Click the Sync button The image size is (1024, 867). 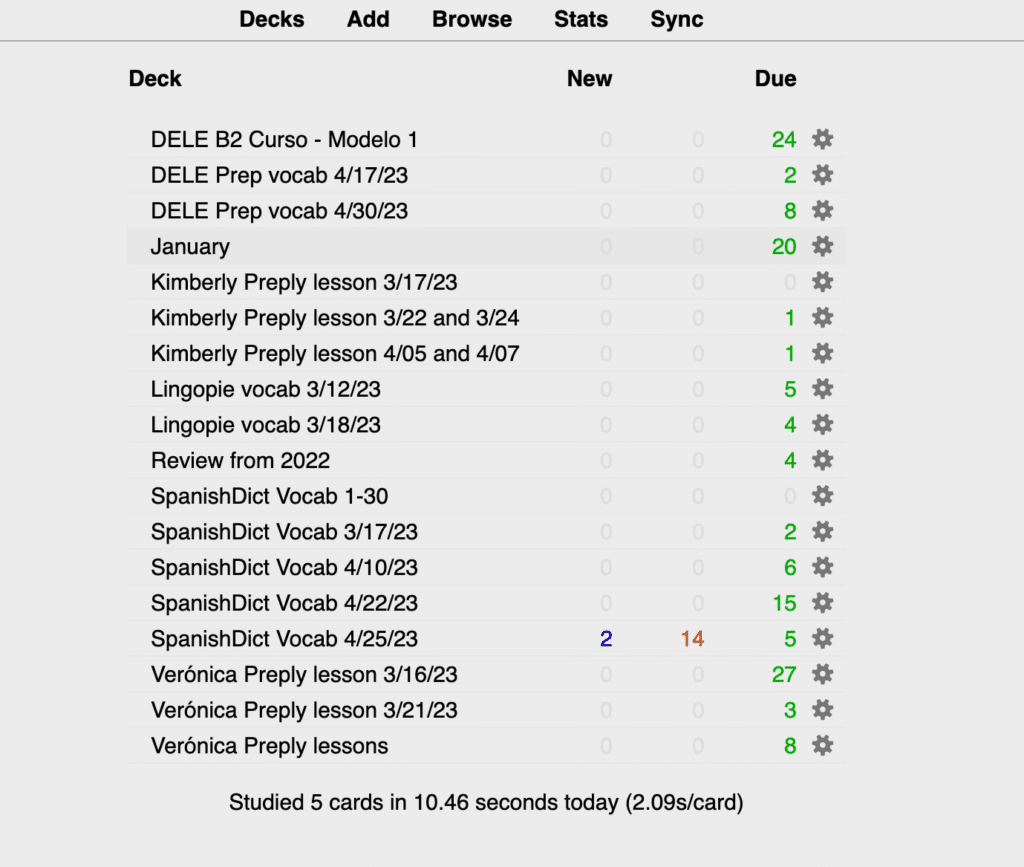pyautogui.click(x=676, y=19)
